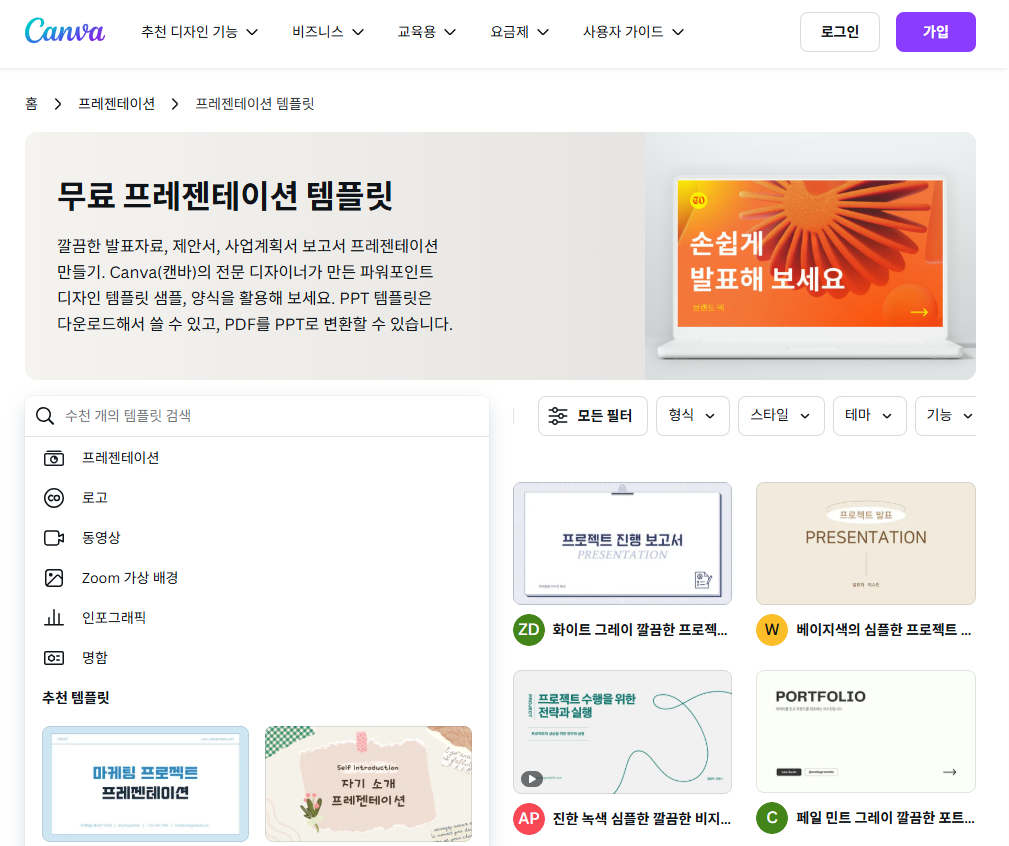Choose 동영상 in search suggestions
1009x846 pixels.
257,538
